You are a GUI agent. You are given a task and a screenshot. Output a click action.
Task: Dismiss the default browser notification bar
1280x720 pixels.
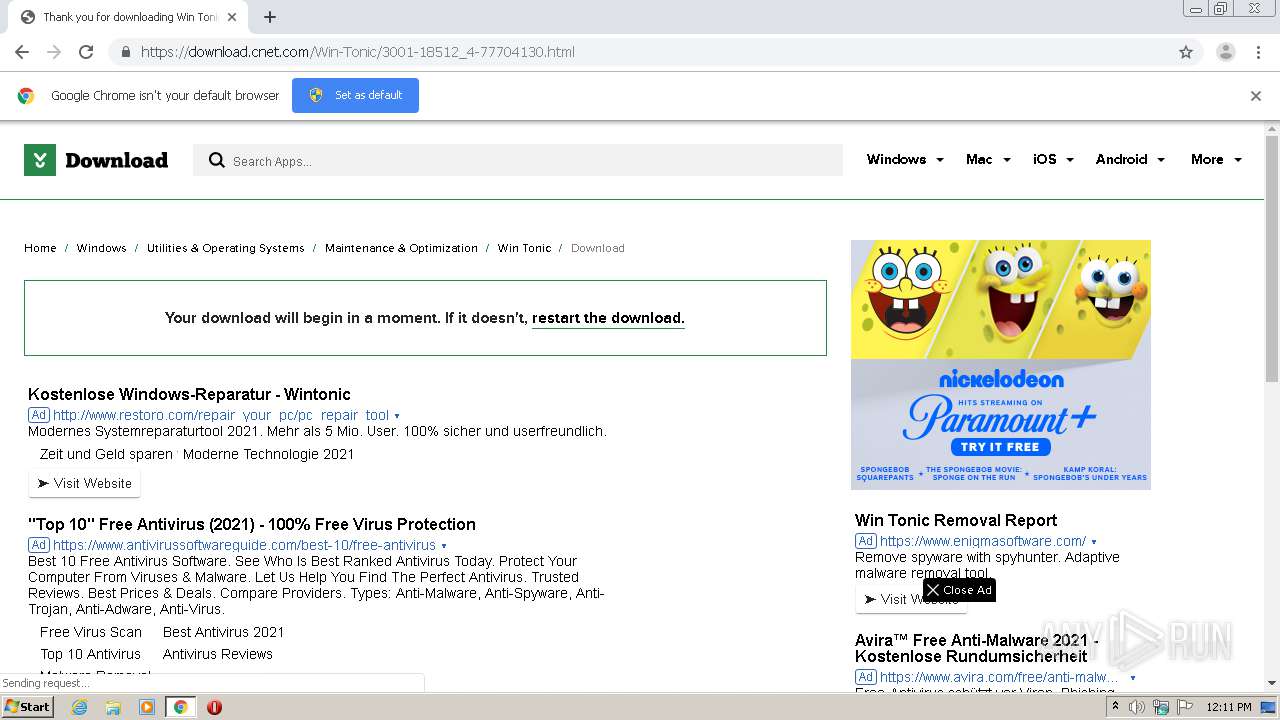pos(1256,96)
